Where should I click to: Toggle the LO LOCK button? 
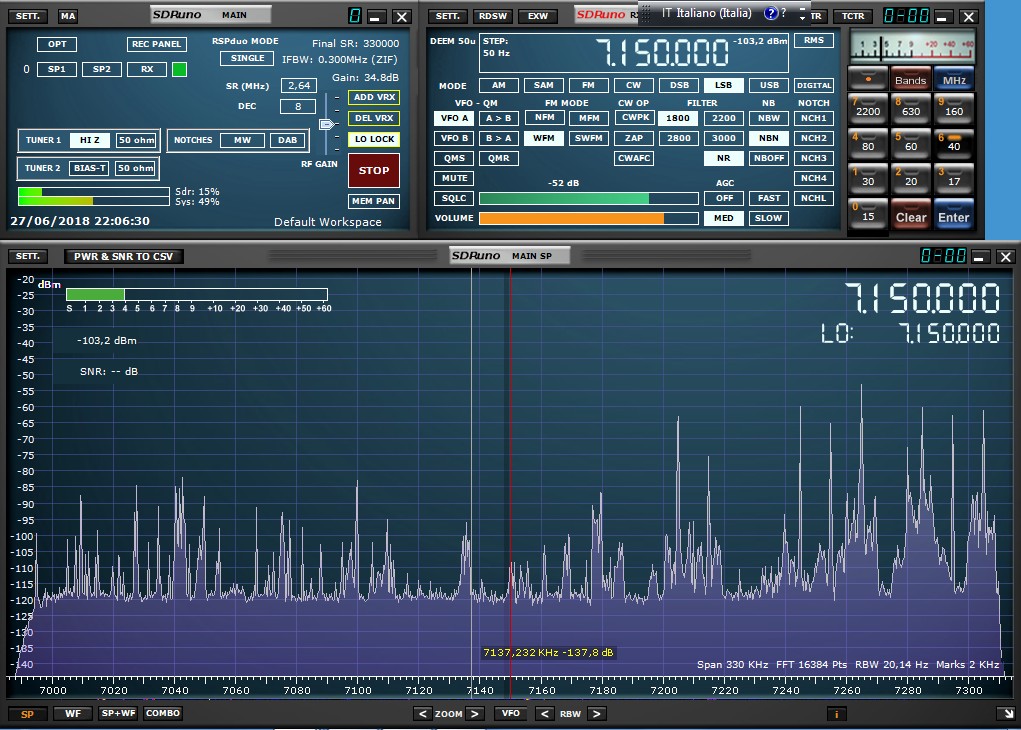[x=374, y=139]
